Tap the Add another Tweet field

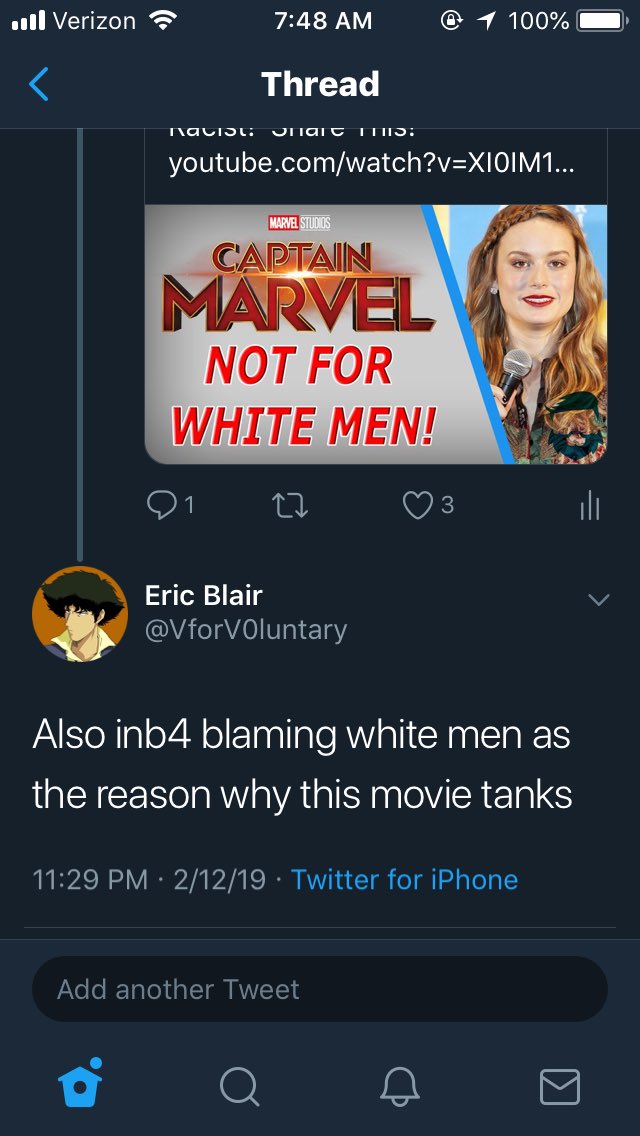[x=320, y=989]
